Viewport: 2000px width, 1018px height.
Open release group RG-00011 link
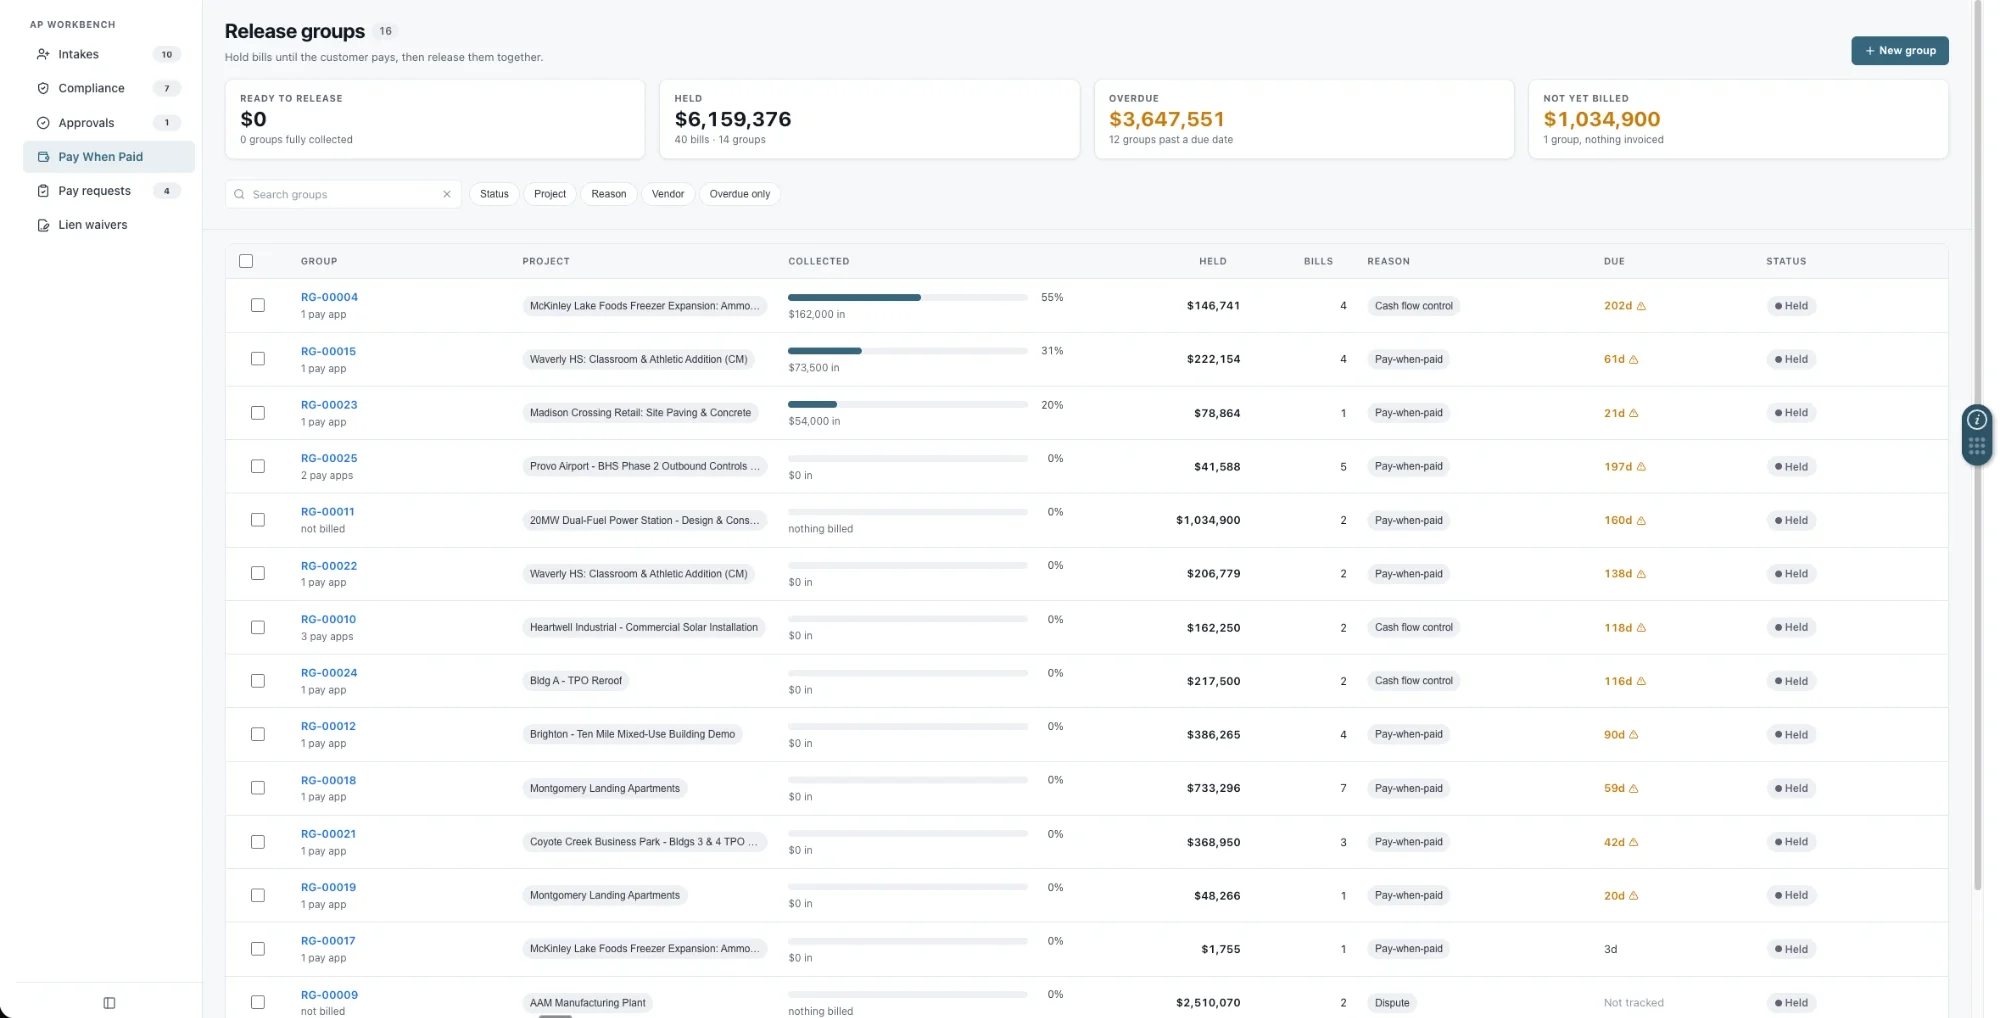pos(328,512)
